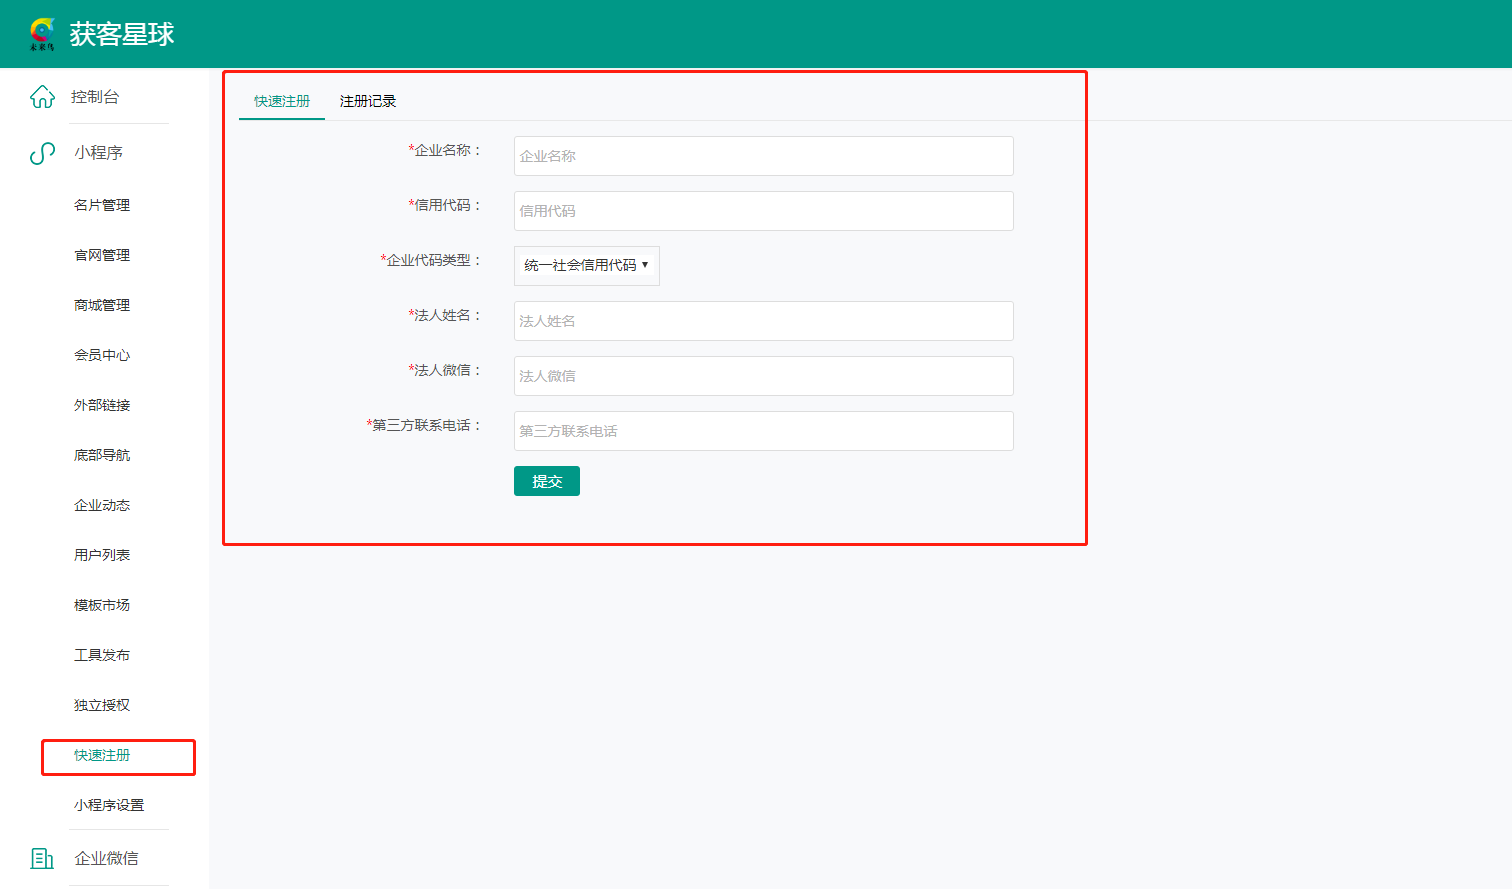Focus the 法人姓名 input field
This screenshot has height=889, width=1512.
pos(764,321)
